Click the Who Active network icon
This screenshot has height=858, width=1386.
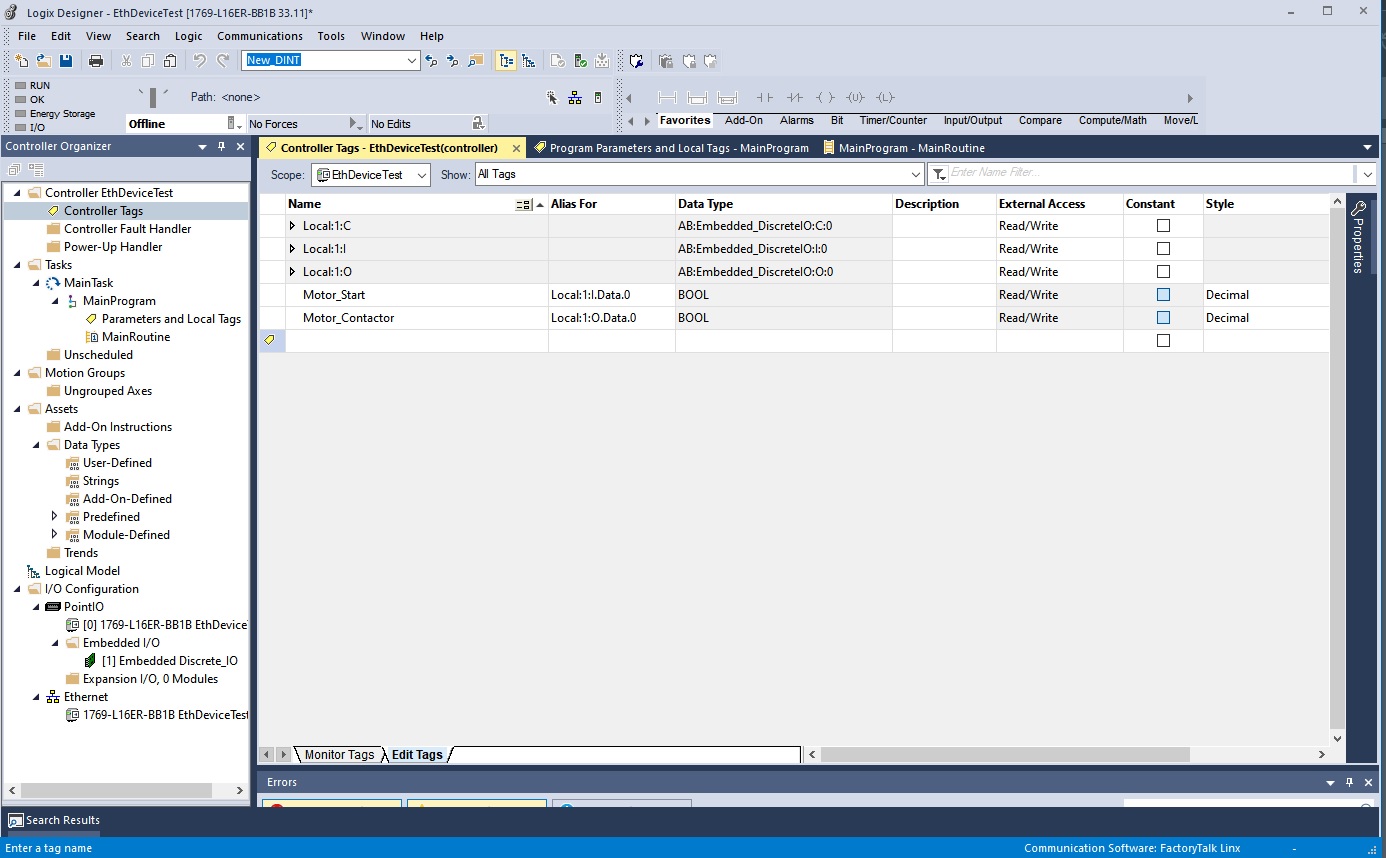point(575,97)
